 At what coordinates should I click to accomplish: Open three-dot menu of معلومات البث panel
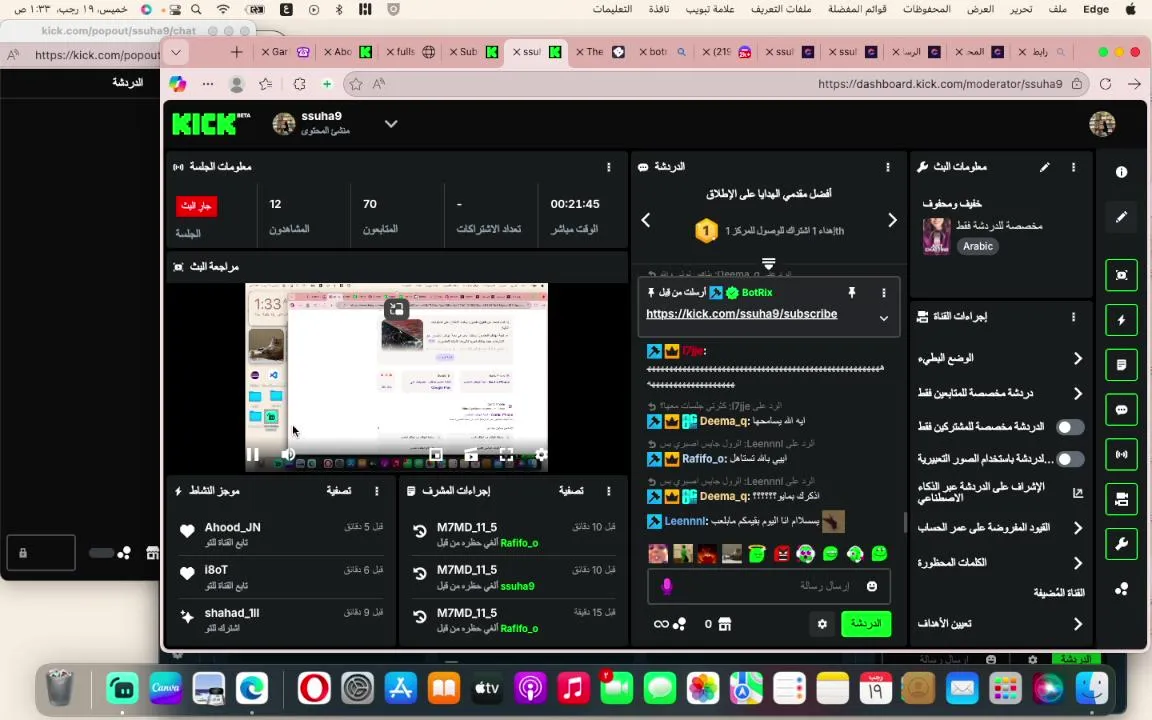coord(1073,167)
